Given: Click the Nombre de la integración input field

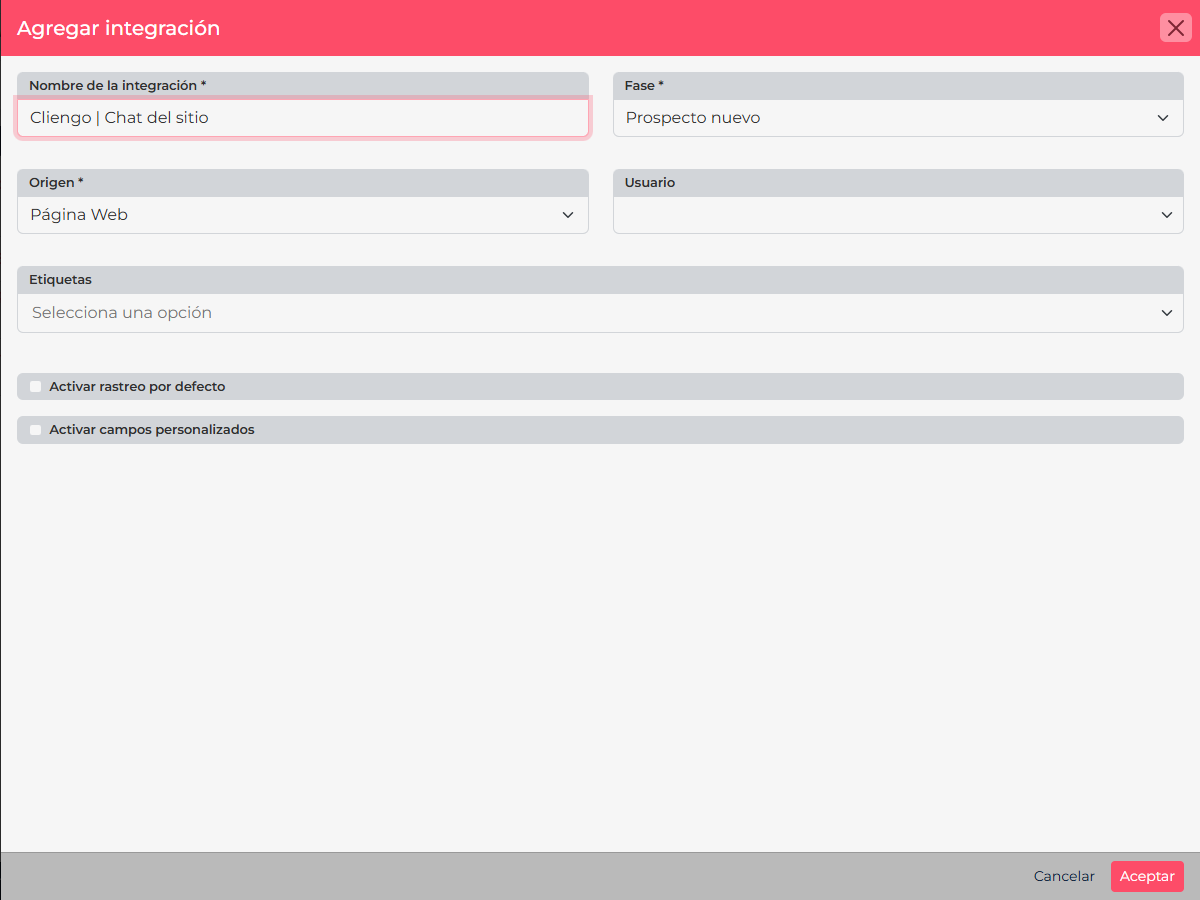Looking at the screenshot, I should pos(303,118).
